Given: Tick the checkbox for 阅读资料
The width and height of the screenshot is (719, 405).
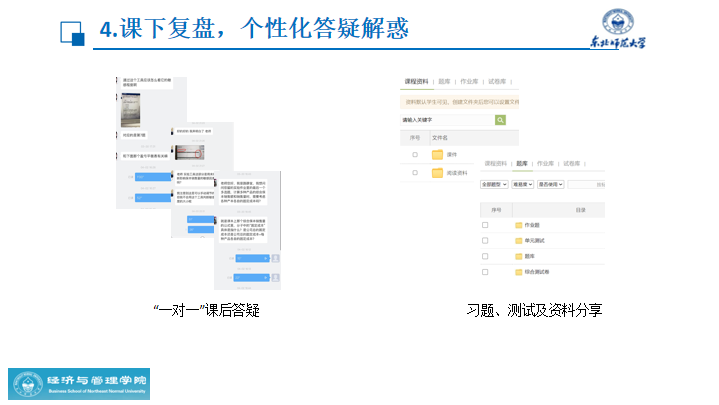Looking at the screenshot, I should point(415,173).
